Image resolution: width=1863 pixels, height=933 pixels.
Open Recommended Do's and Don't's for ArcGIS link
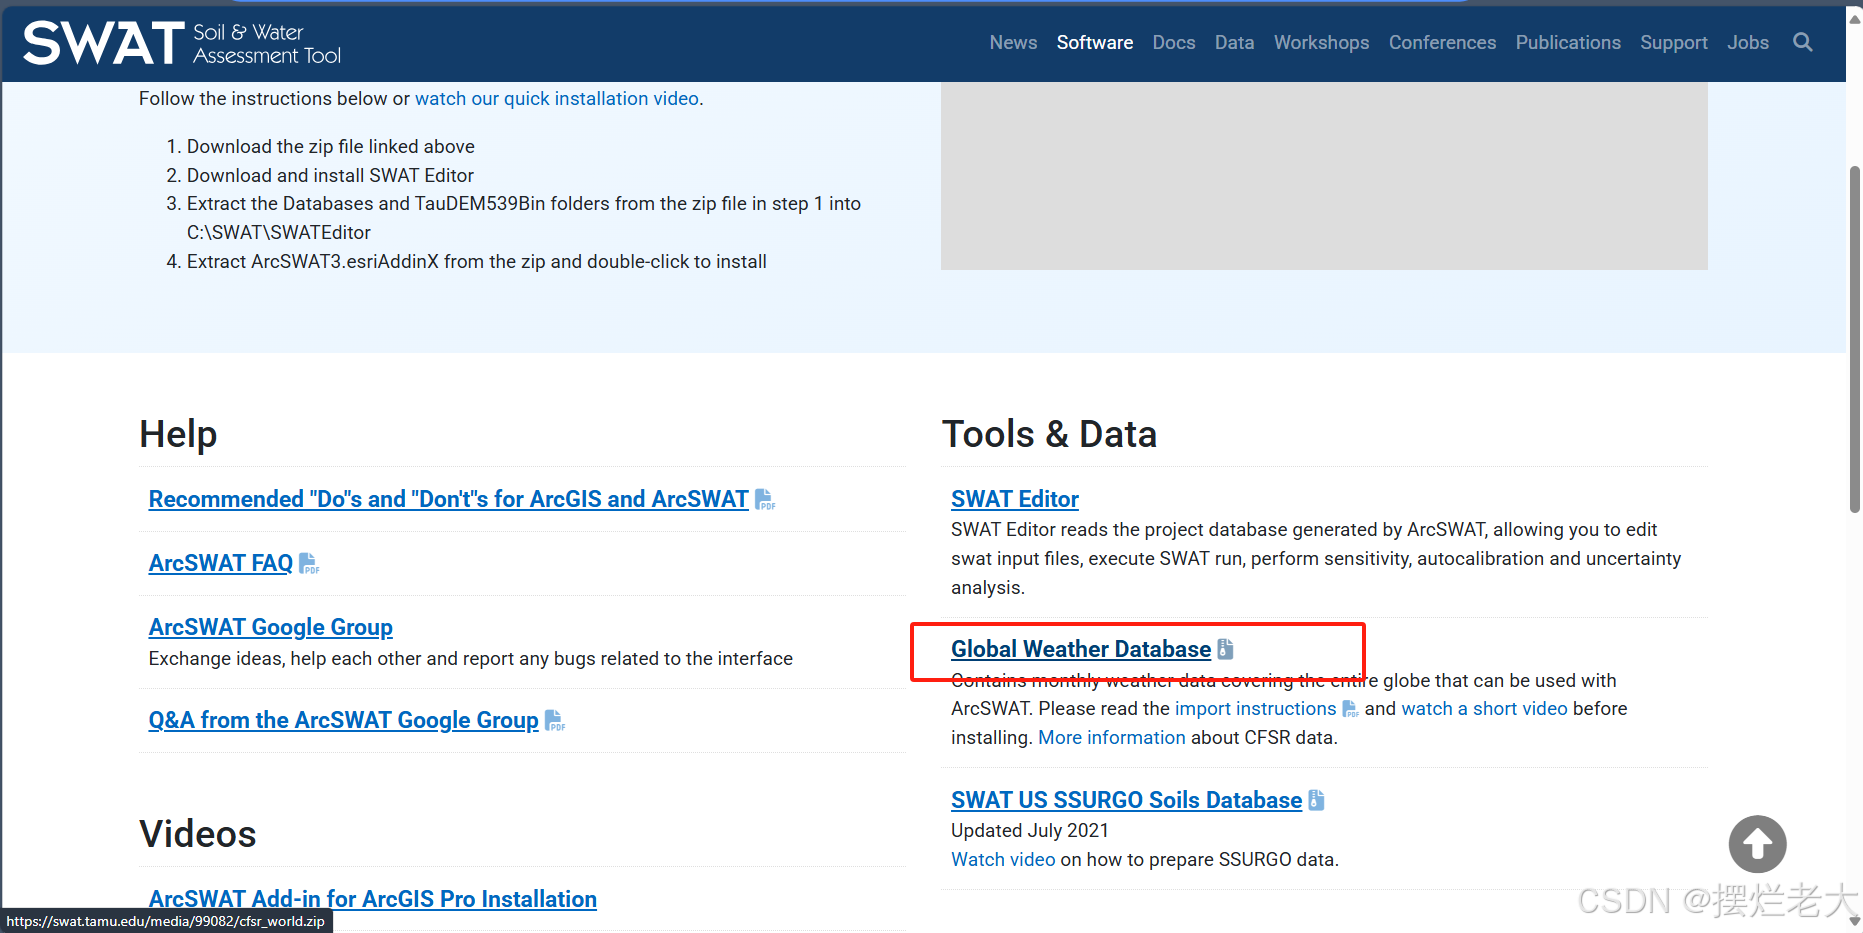(448, 499)
